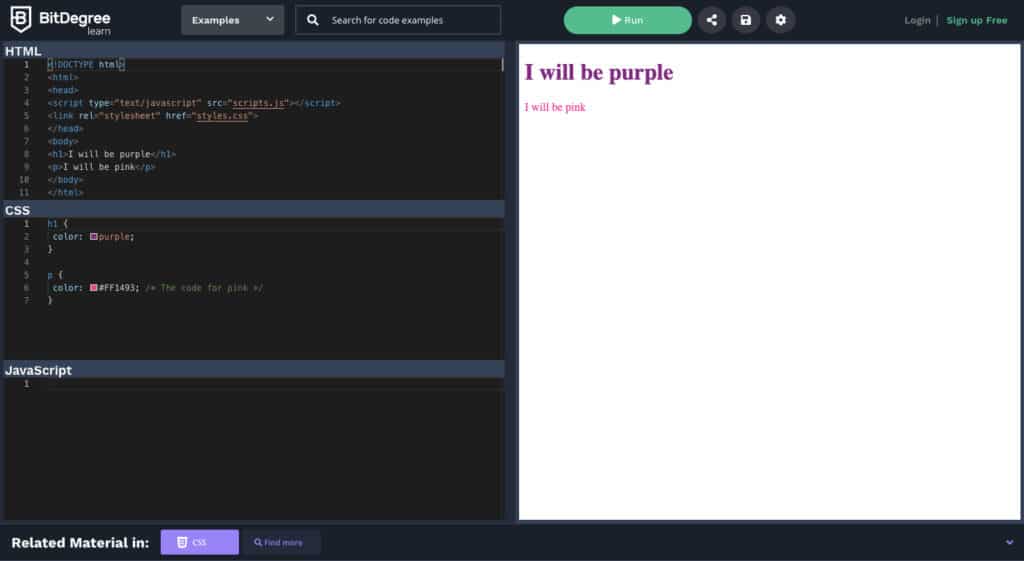Click the share icon button
Image resolution: width=1024 pixels, height=561 pixels.
[x=711, y=20]
